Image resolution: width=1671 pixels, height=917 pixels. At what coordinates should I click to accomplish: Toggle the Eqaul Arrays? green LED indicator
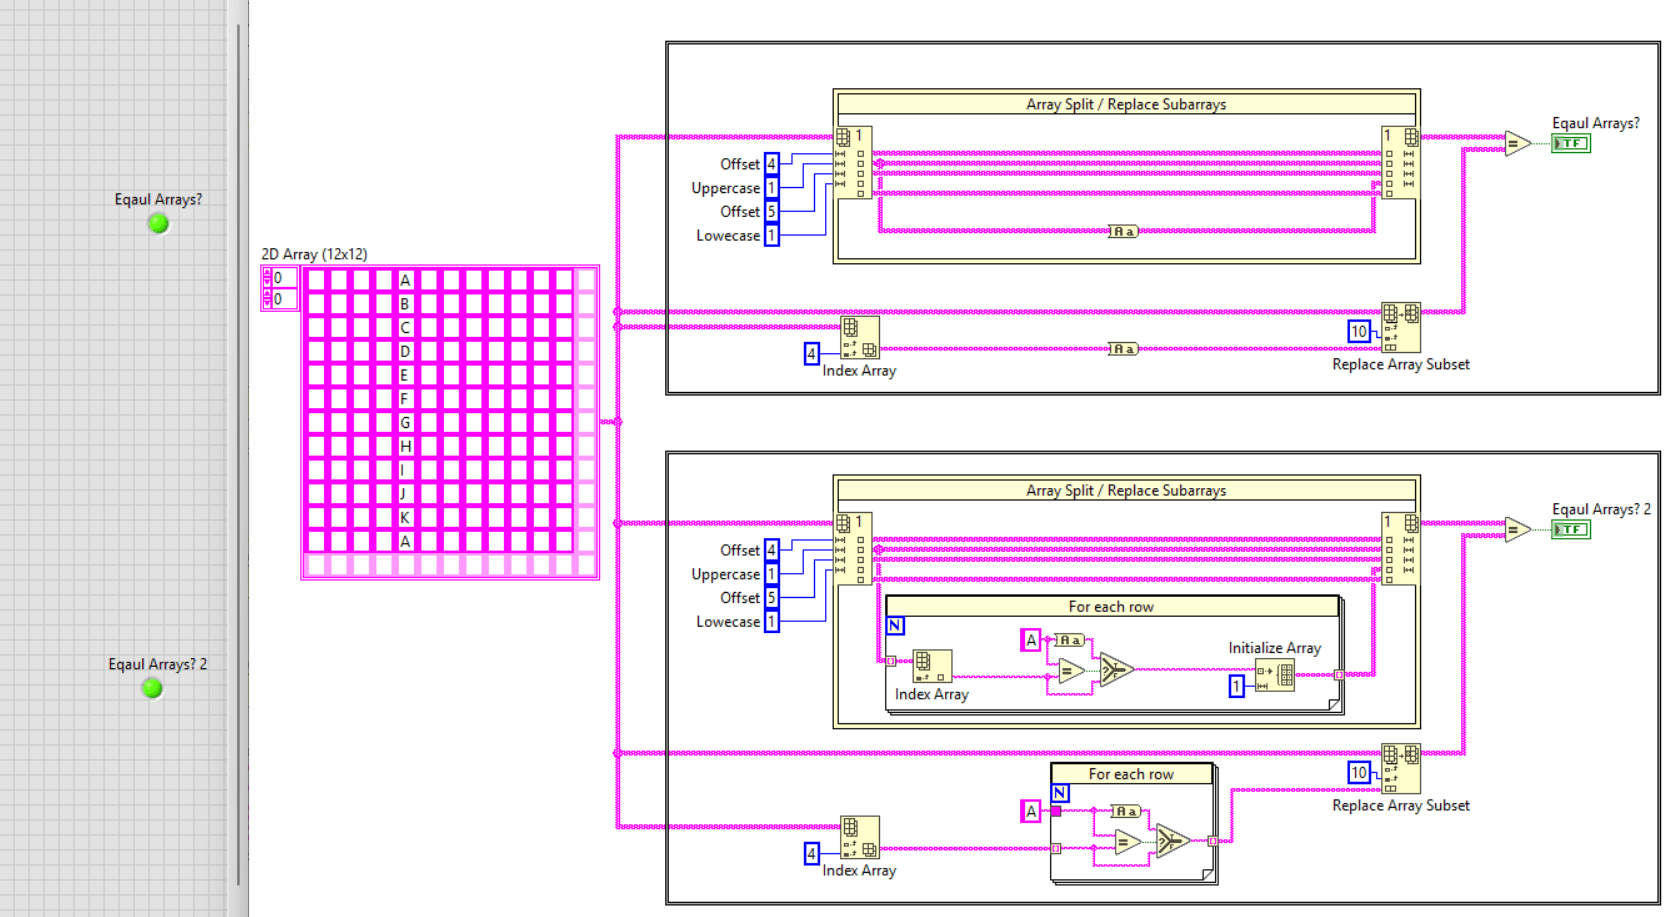[157, 223]
